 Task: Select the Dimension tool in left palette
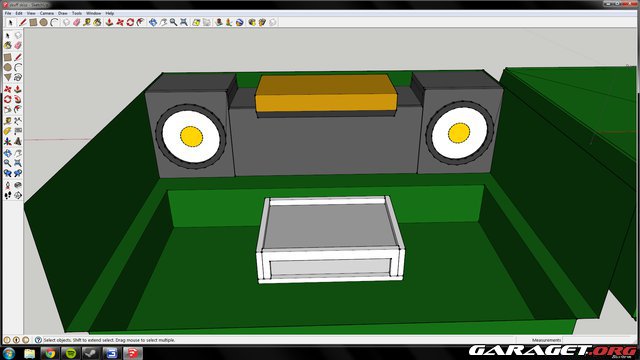click(18, 121)
